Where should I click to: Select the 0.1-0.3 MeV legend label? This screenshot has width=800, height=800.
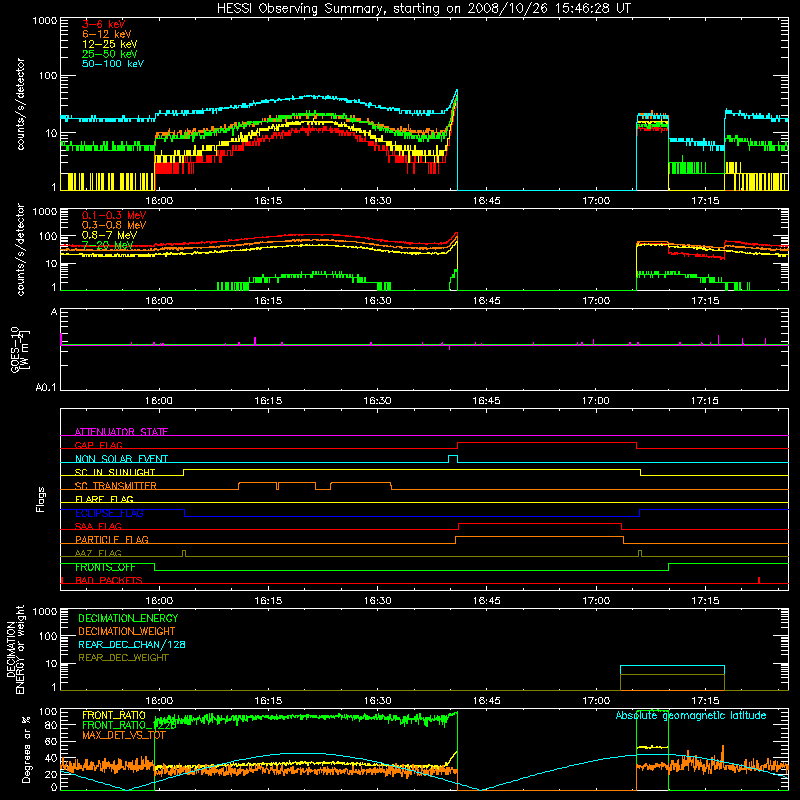click(x=114, y=215)
